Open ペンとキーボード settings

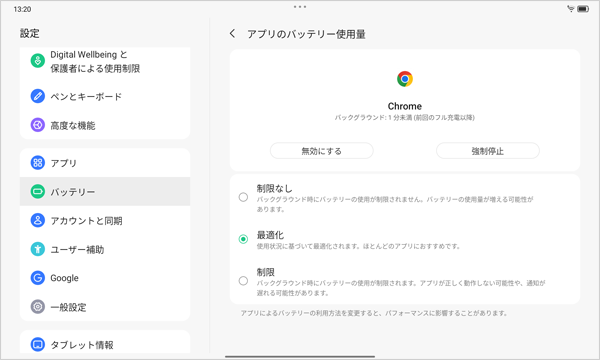105,96
